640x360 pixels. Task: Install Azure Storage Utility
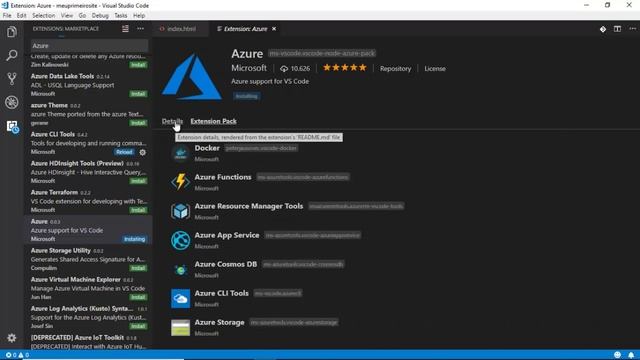pos(138,268)
